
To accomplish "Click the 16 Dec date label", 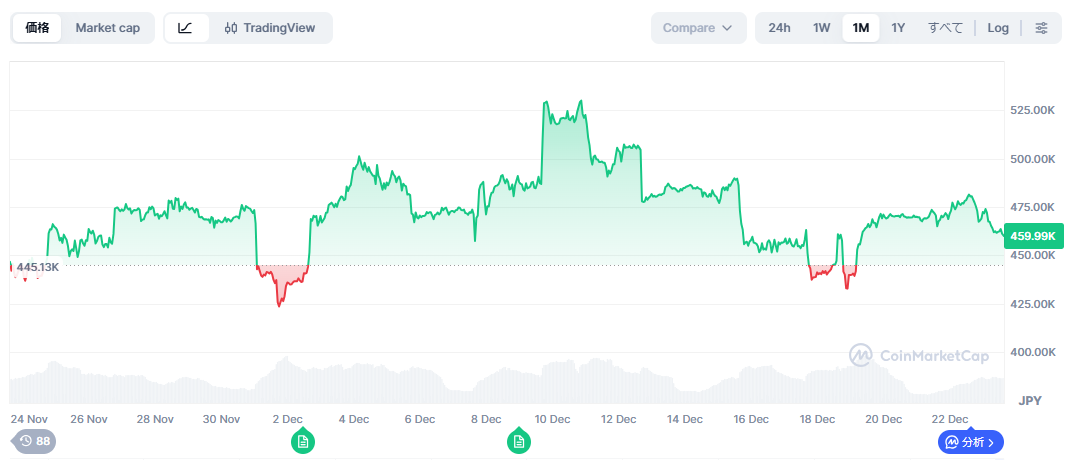I will pos(751,419).
